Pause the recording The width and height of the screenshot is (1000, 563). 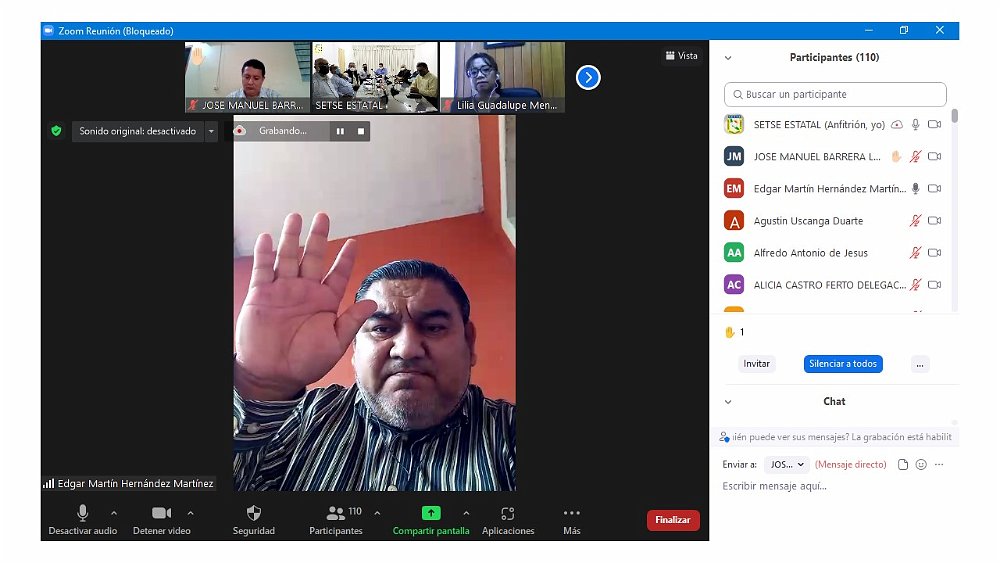tap(340, 131)
